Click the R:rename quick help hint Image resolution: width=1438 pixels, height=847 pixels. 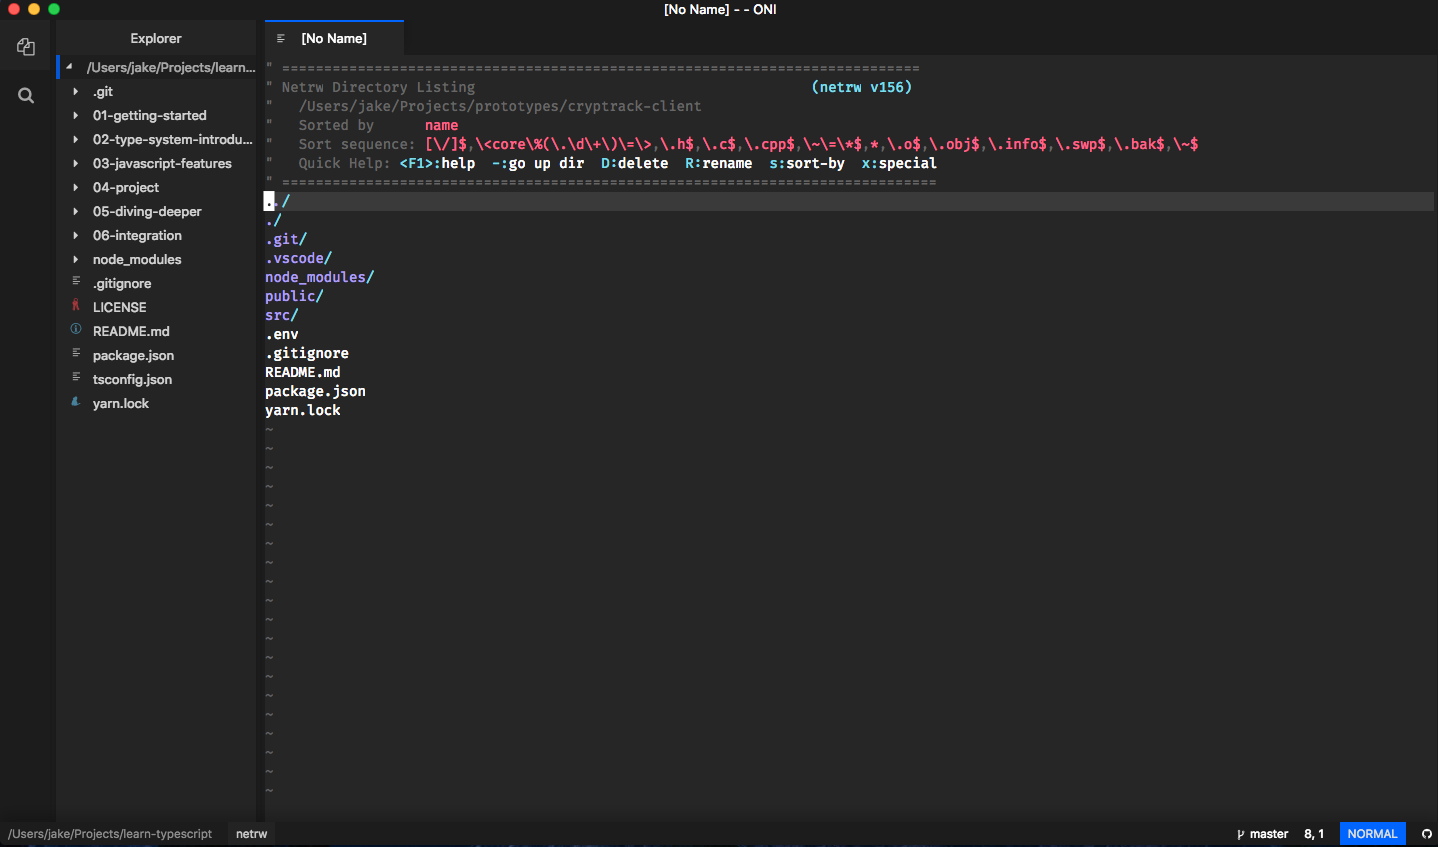[x=718, y=163]
